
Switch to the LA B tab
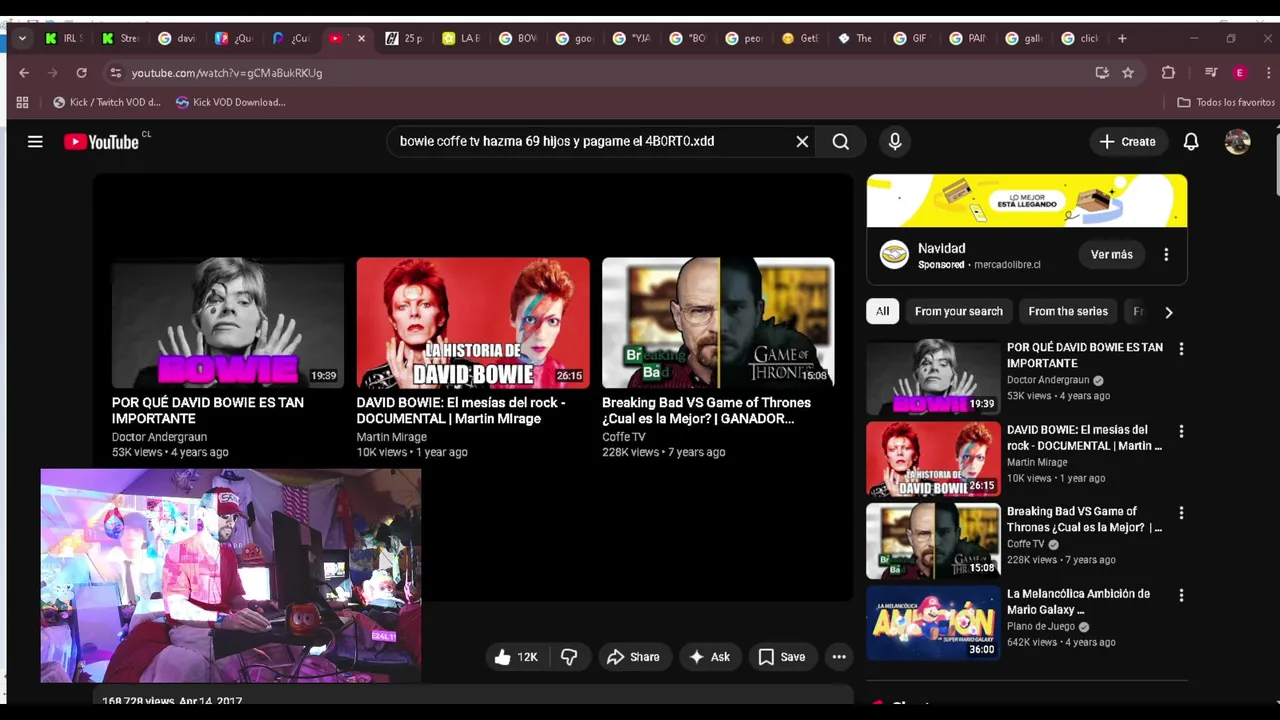click(x=461, y=39)
